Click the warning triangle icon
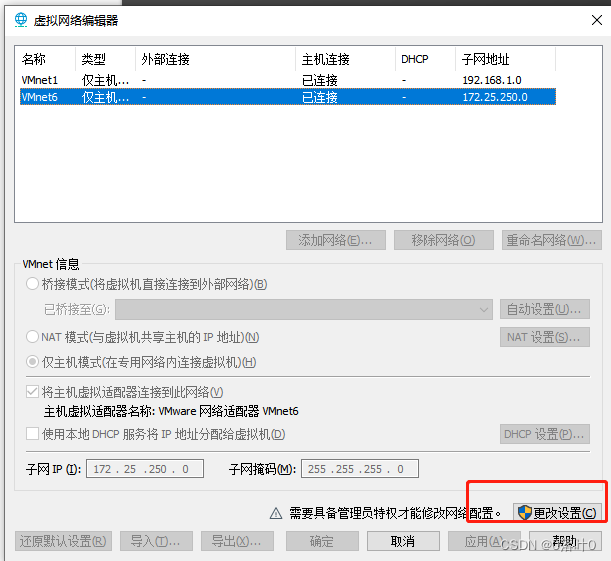 (276, 513)
